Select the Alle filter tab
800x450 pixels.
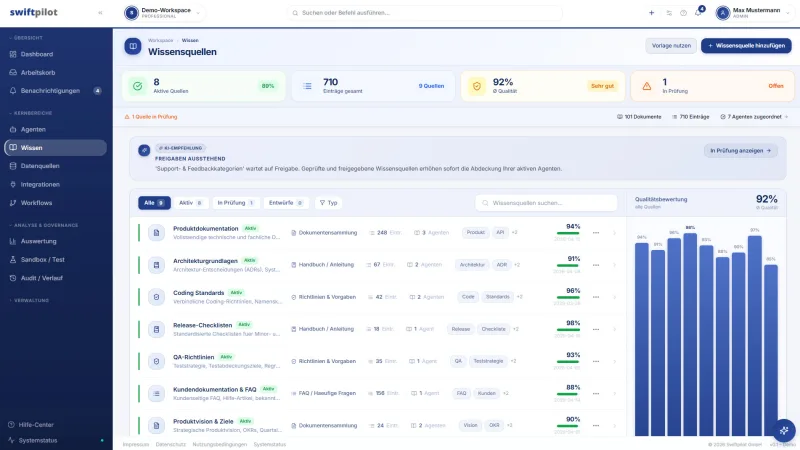point(154,203)
